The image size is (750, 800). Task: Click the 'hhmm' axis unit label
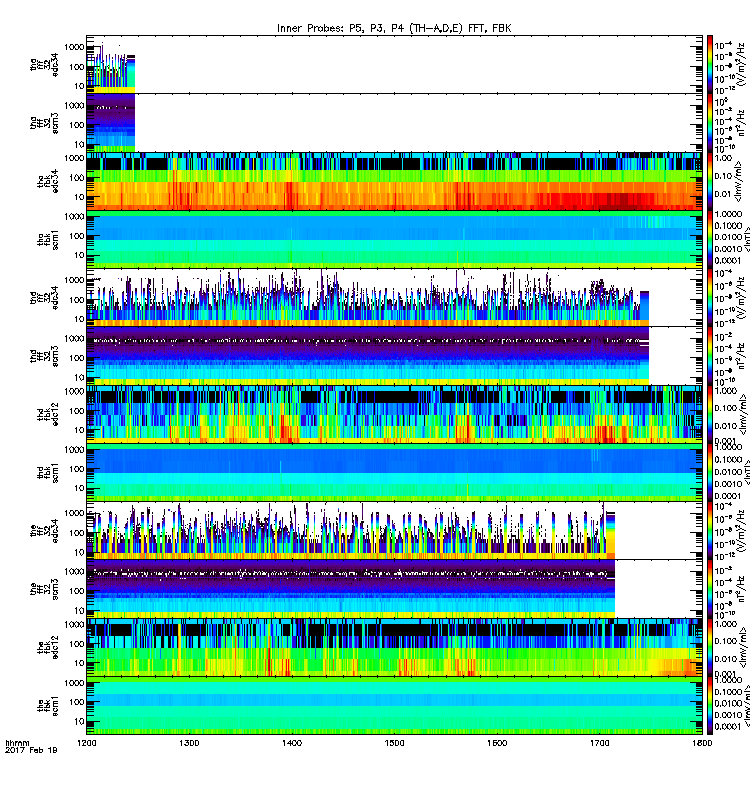point(17,743)
